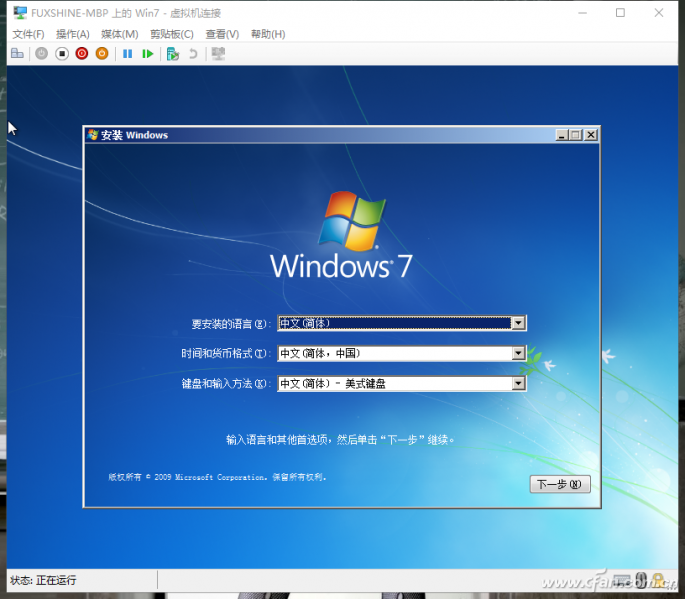Image resolution: width=685 pixels, height=599 pixels.
Task: Expand the 时间和货币格式 dropdown arrow
Action: coord(518,353)
